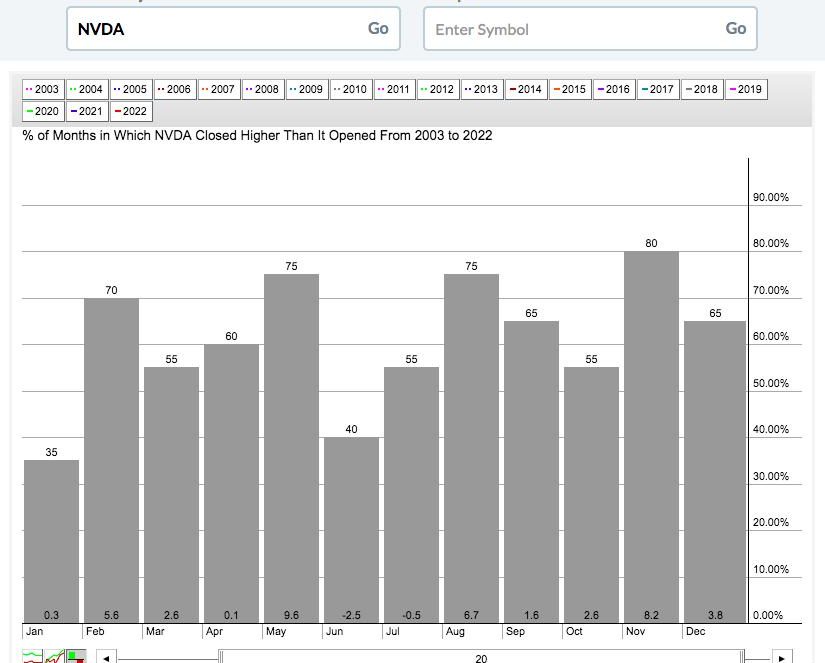Toggle the 2006 year in the legend
This screenshot has width=825, height=663.
tap(175, 89)
